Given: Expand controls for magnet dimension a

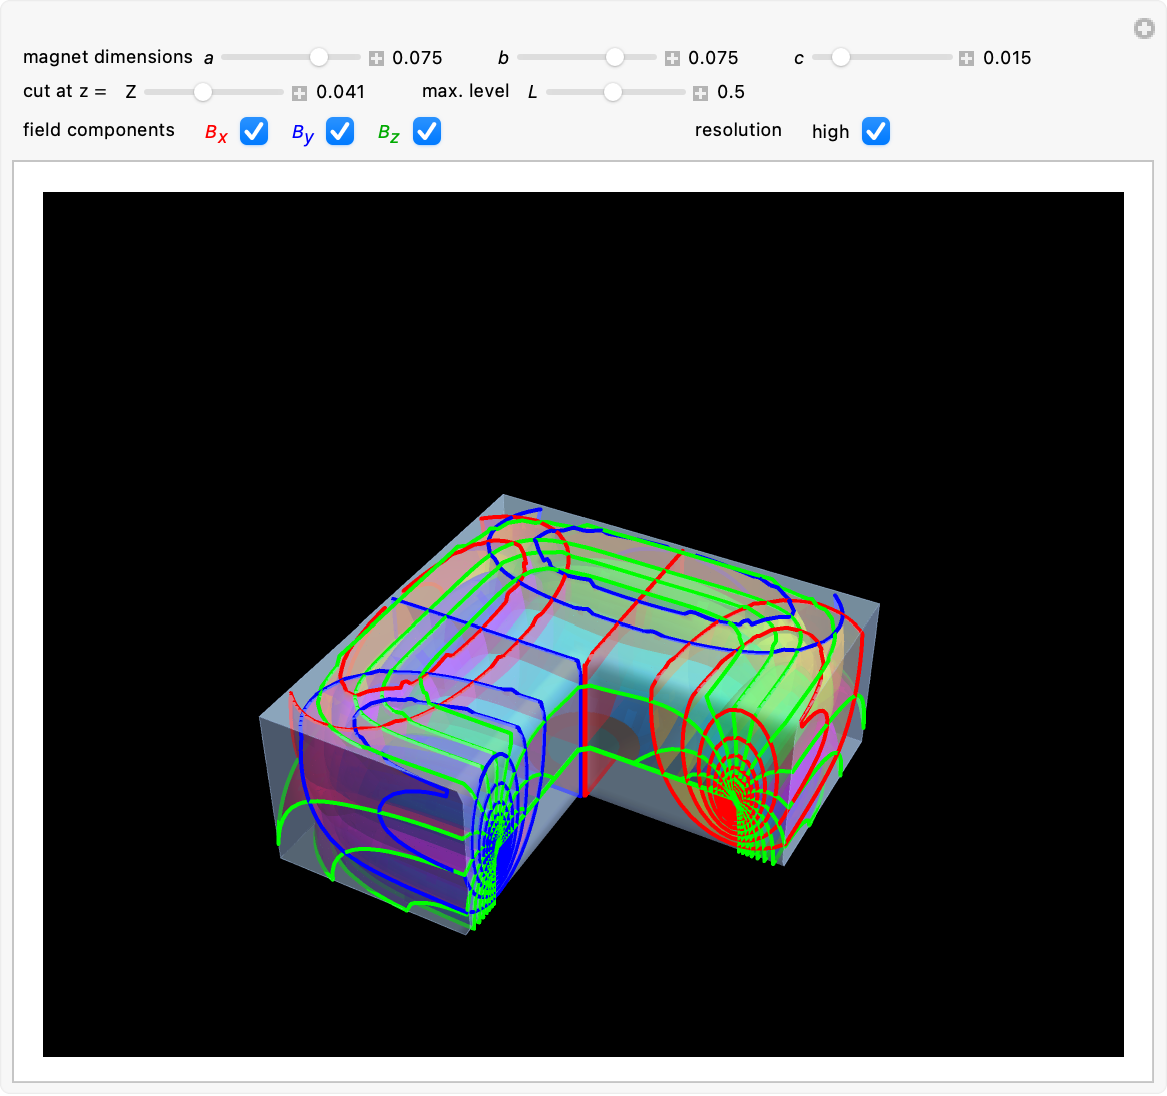Looking at the screenshot, I should point(376,58).
